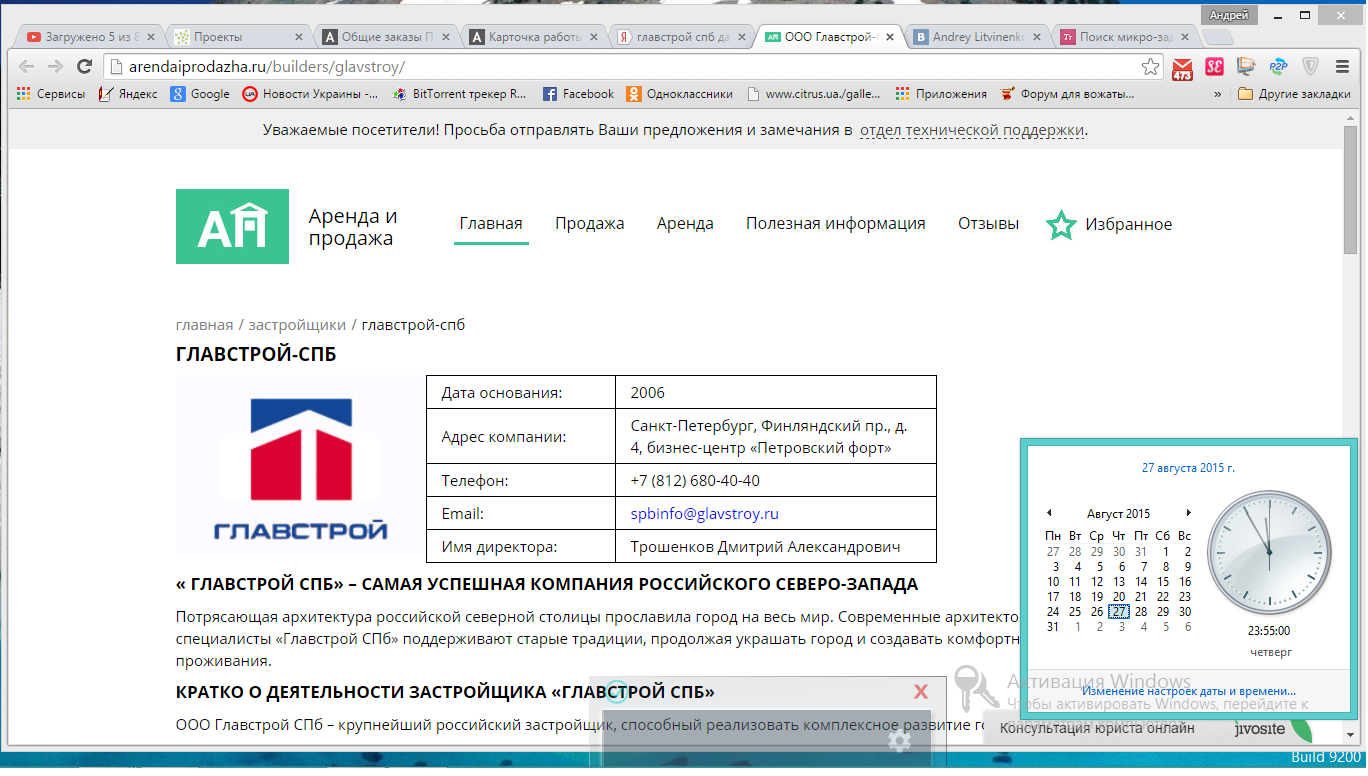Click the застройщики breadcrumb link
The width and height of the screenshot is (1368, 776).
coord(297,325)
